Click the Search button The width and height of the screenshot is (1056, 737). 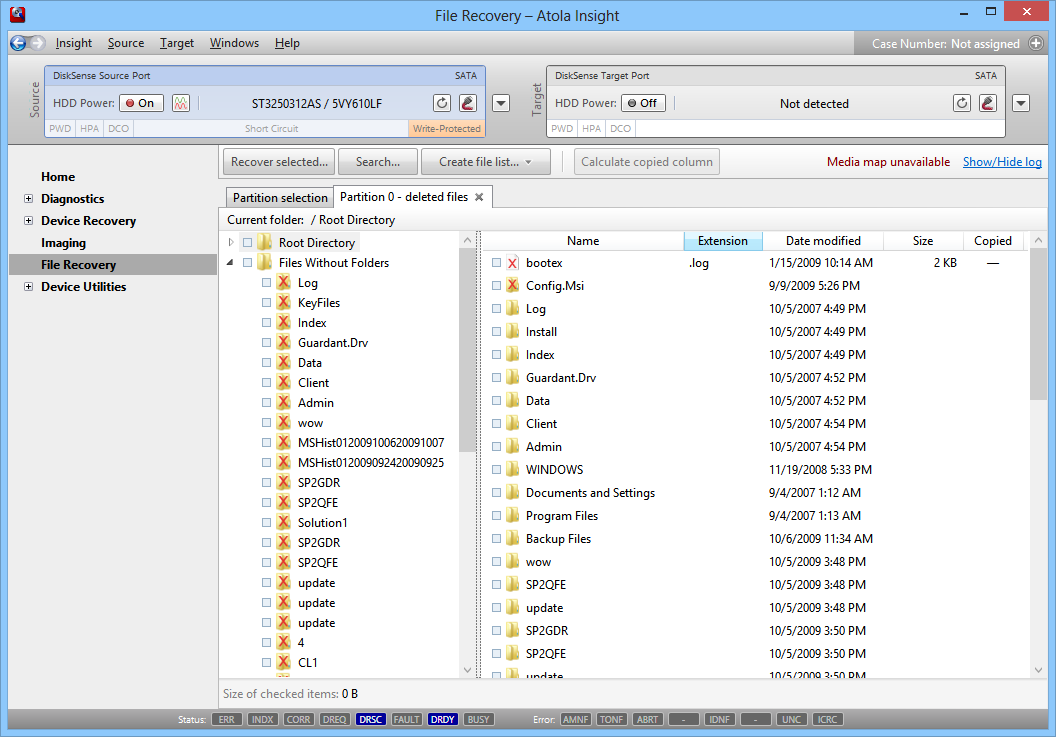click(x=377, y=162)
